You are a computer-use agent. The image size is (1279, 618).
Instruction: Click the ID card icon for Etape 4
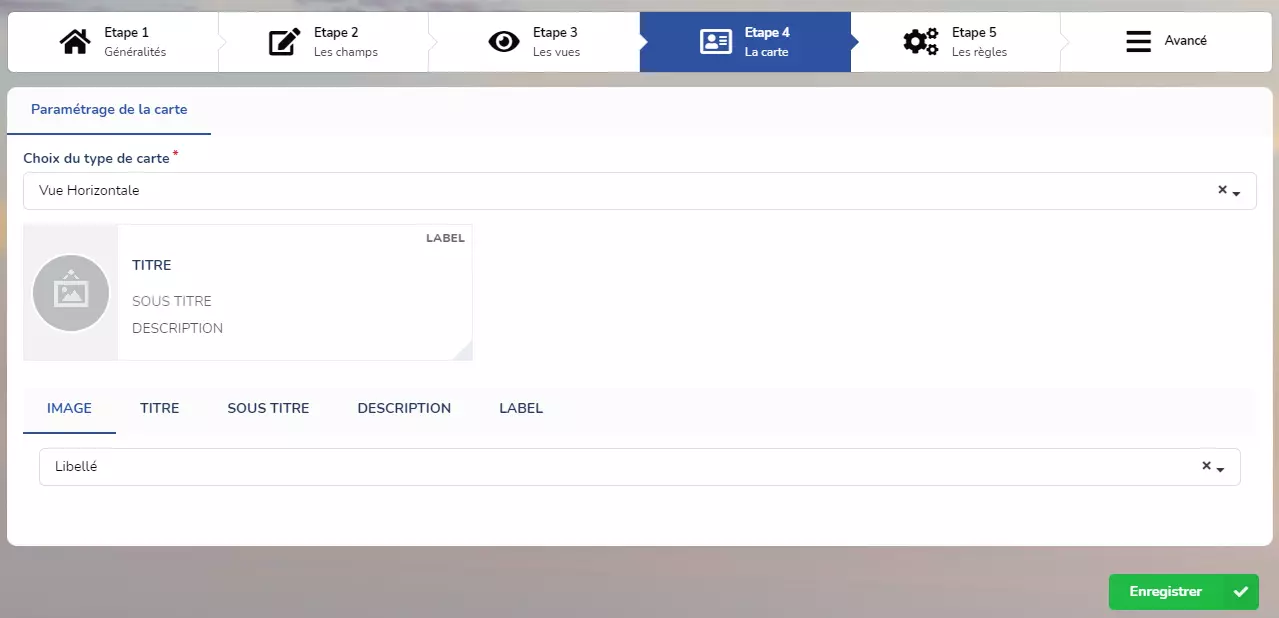click(716, 42)
